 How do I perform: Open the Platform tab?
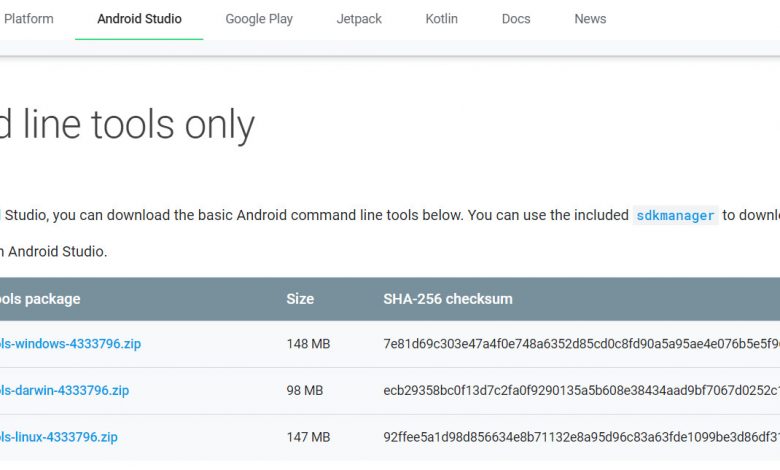pos(28,19)
